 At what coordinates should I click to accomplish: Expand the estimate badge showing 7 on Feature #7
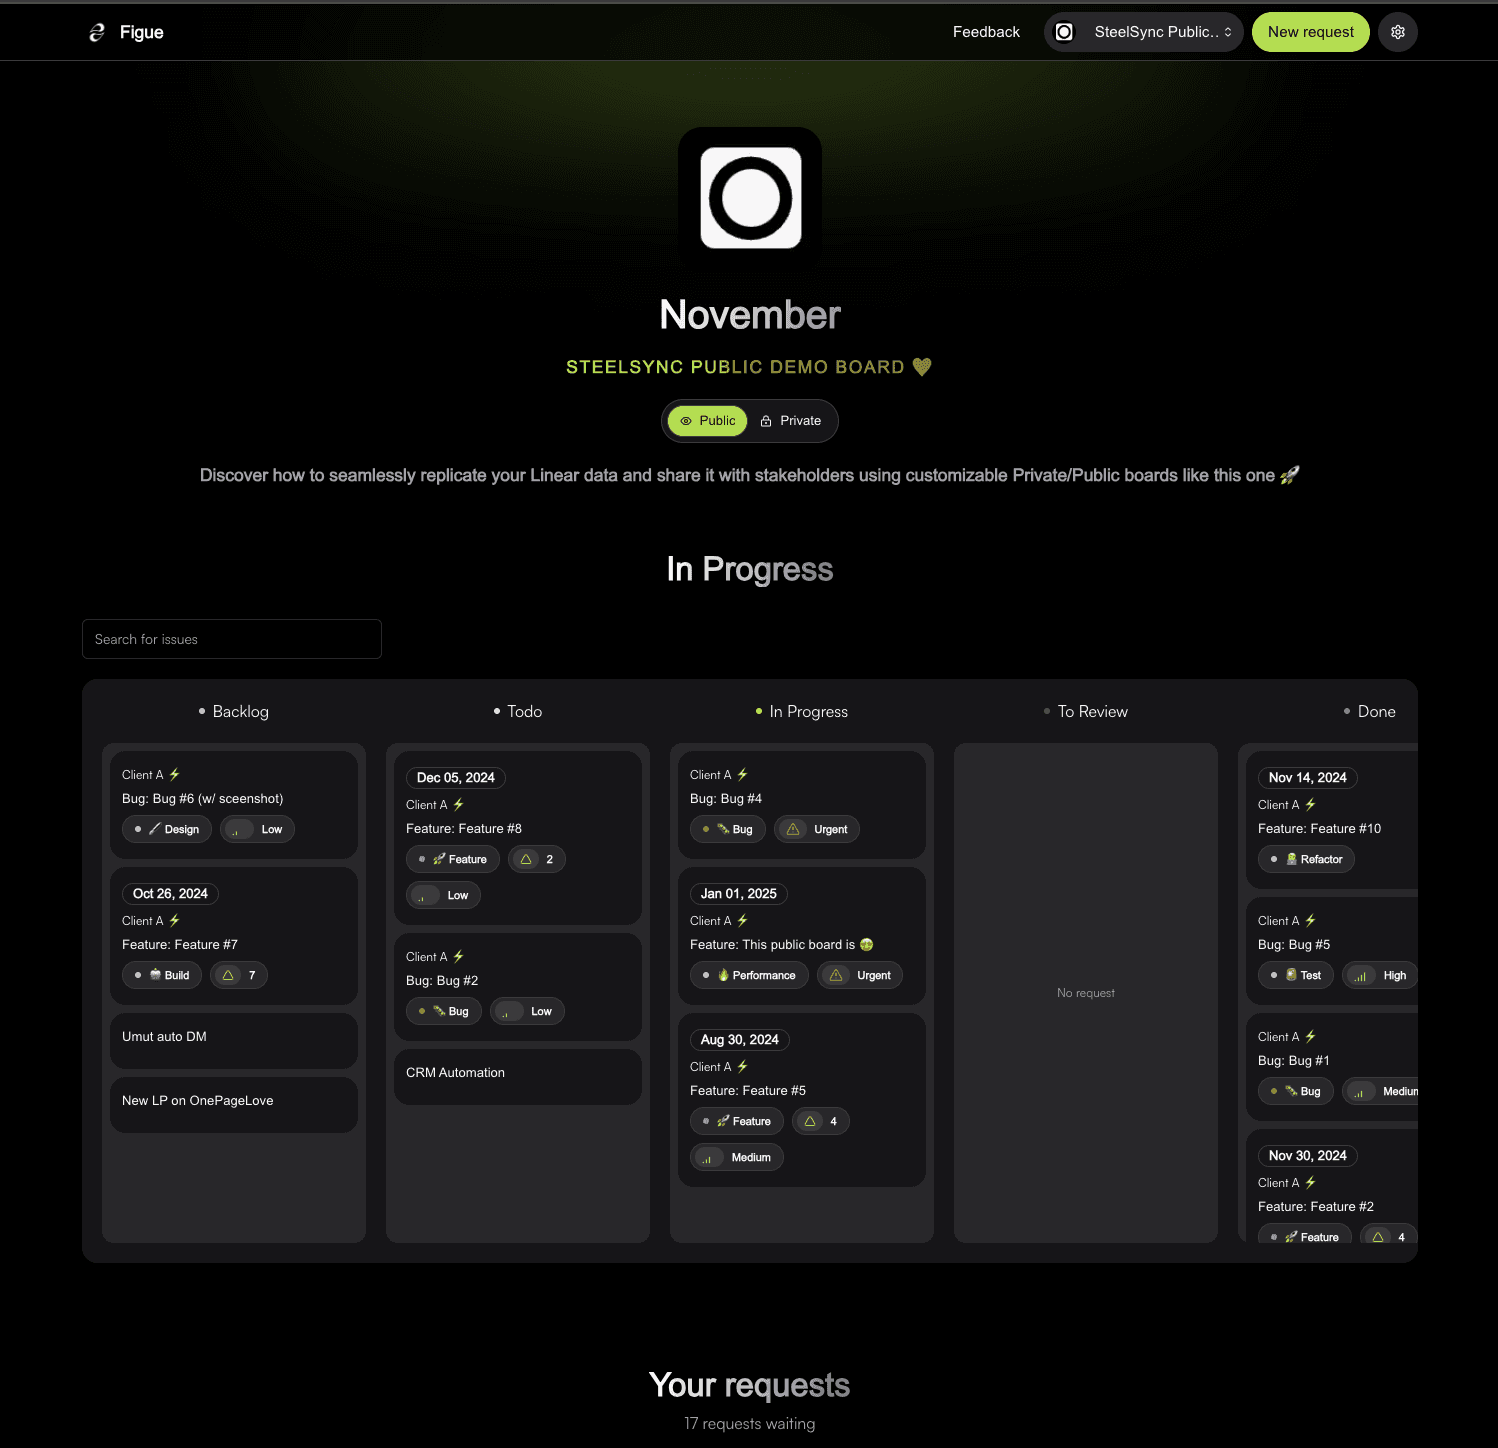[239, 975]
